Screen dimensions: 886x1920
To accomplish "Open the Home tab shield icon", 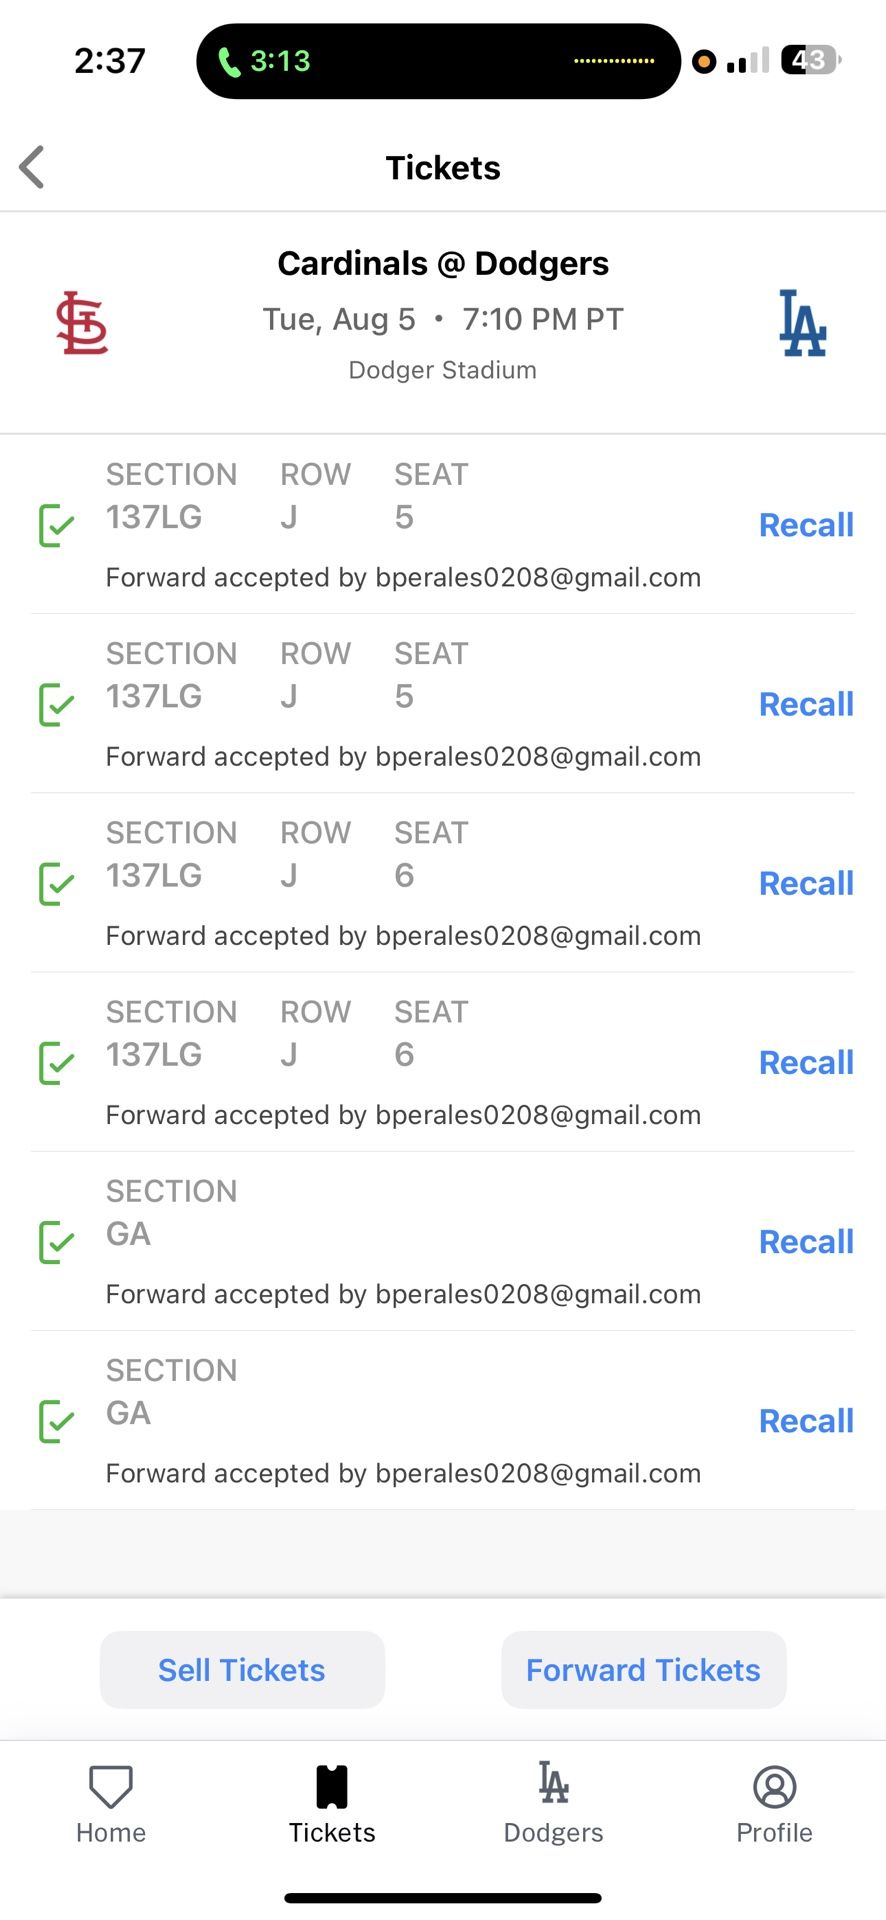I will (x=111, y=1786).
